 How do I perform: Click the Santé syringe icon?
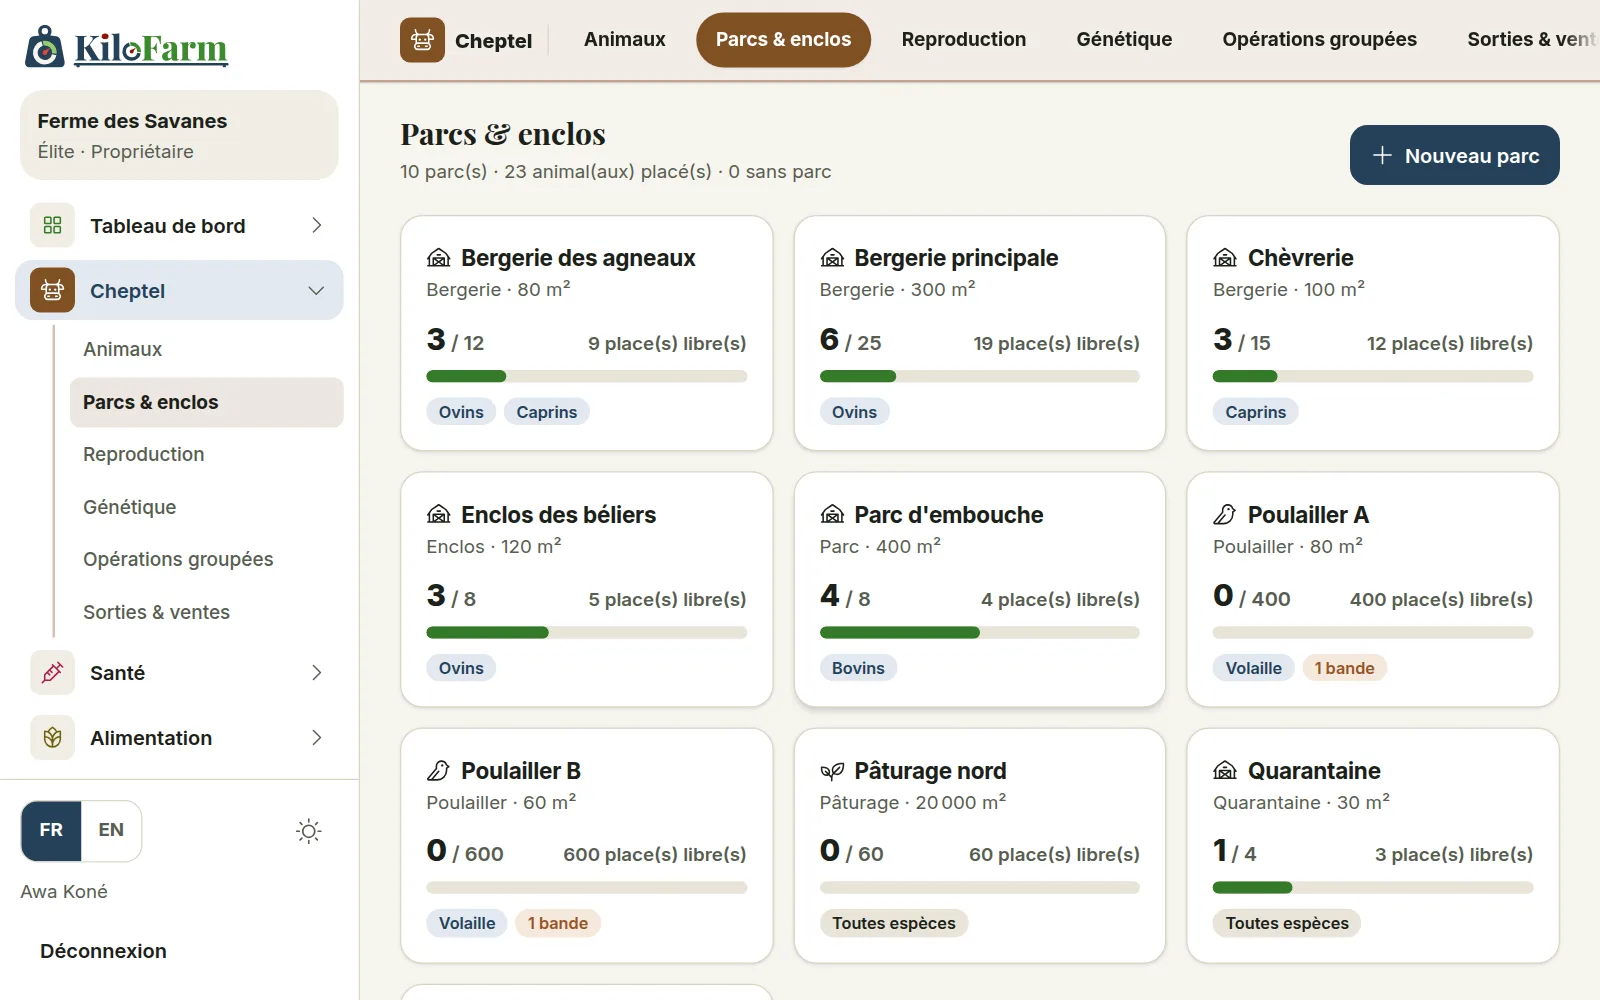(52, 672)
